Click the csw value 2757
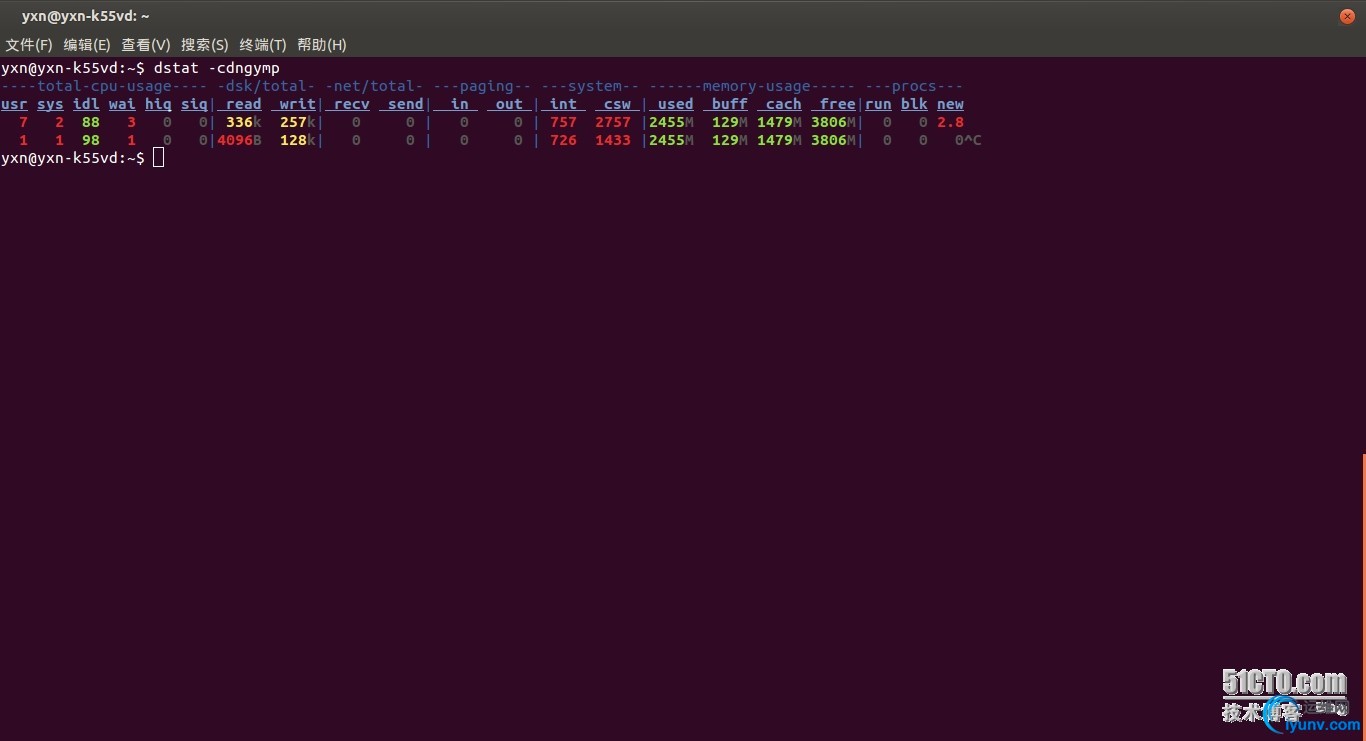Image resolution: width=1366 pixels, height=741 pixels. (x=613, y=122)
